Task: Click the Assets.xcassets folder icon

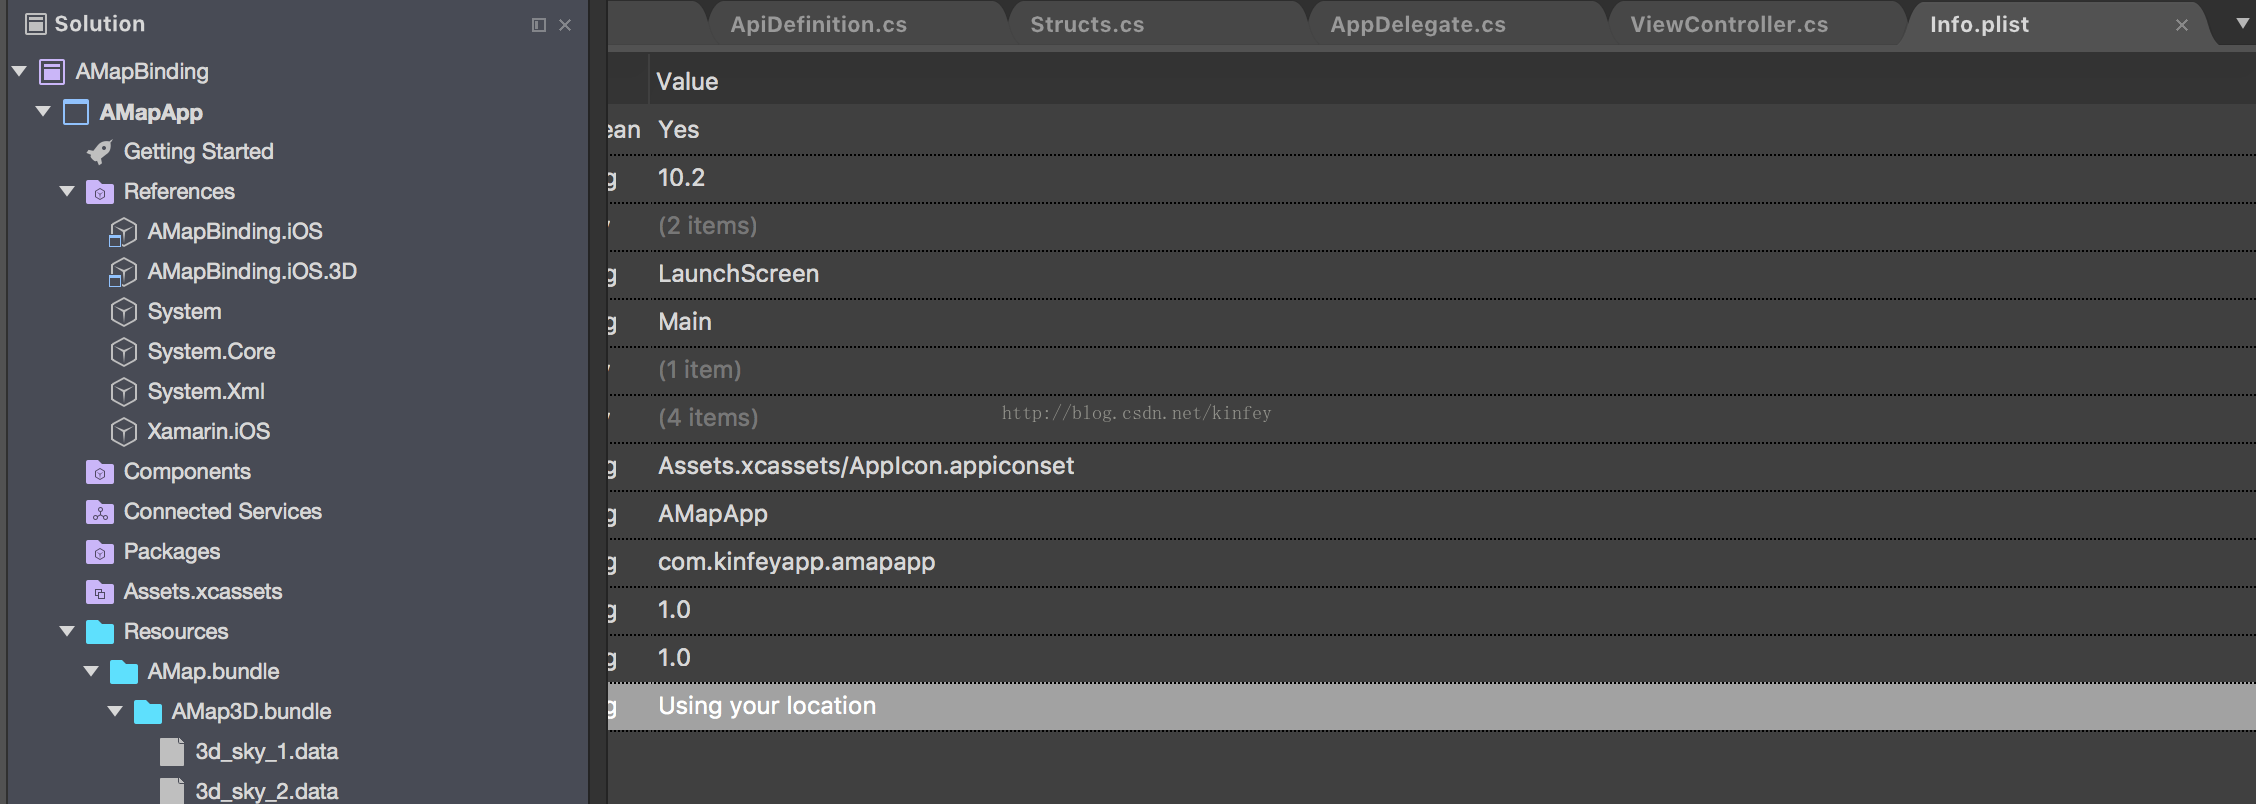Action: click(x=100, y=592)
